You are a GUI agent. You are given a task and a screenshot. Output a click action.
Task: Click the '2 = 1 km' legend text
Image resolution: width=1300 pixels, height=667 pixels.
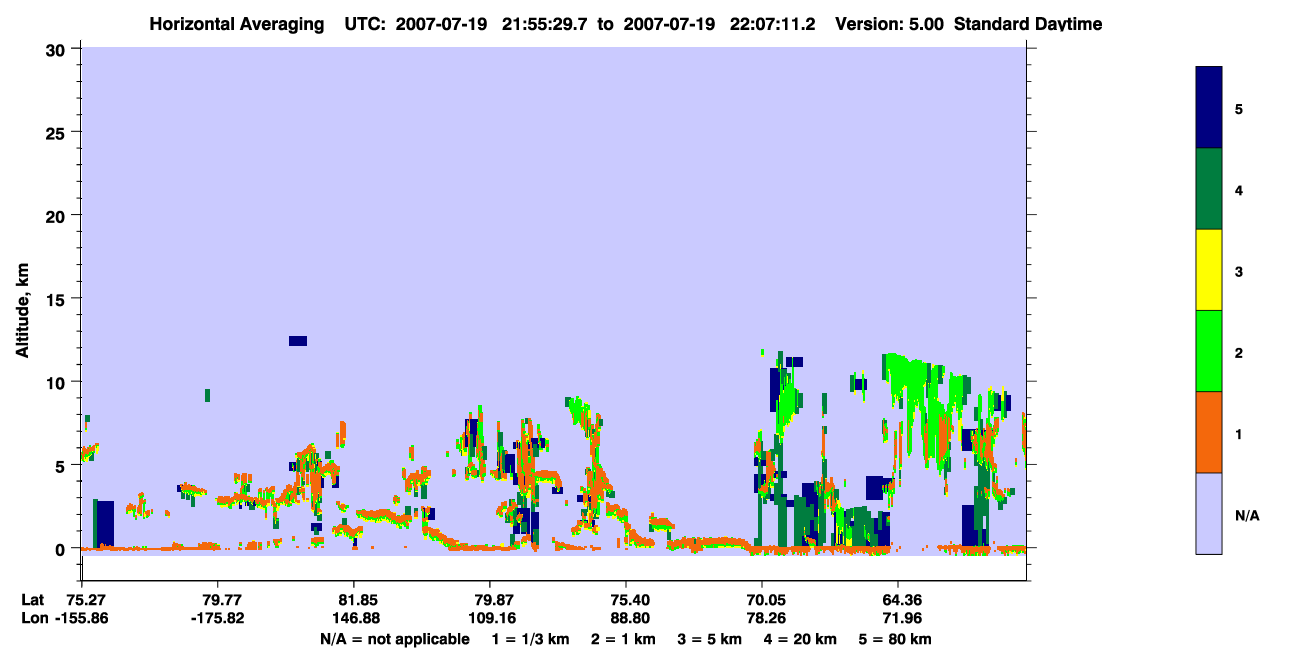[622, 639]
